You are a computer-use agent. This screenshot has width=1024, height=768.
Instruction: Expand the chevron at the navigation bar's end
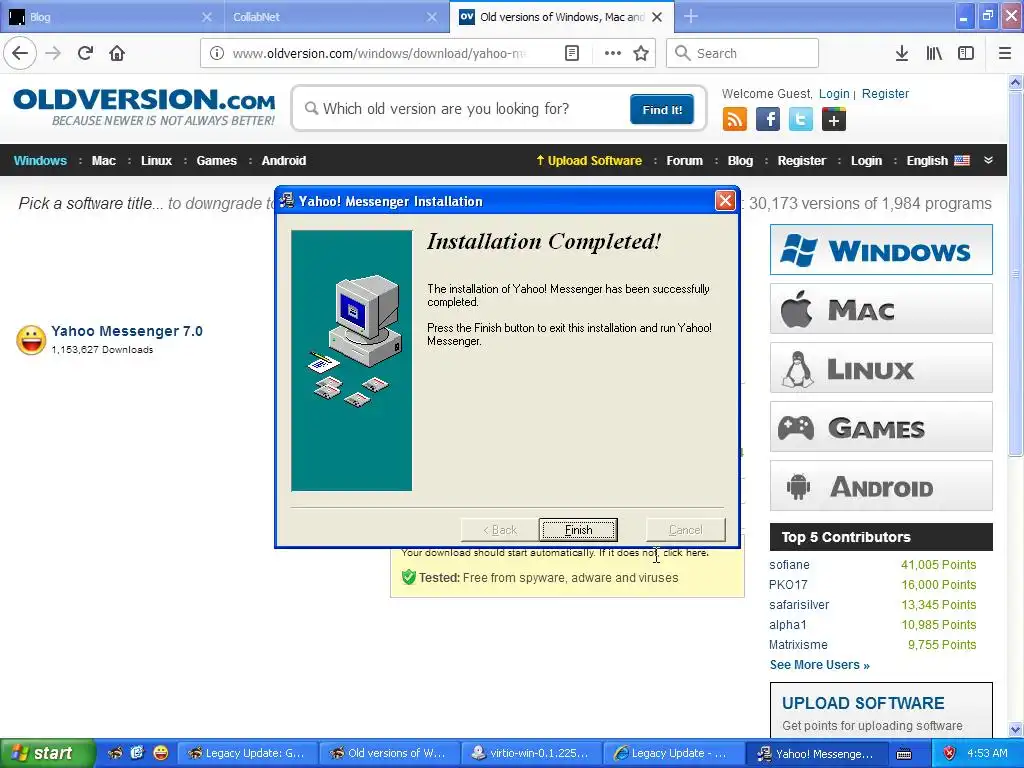(x=989, y=160)
